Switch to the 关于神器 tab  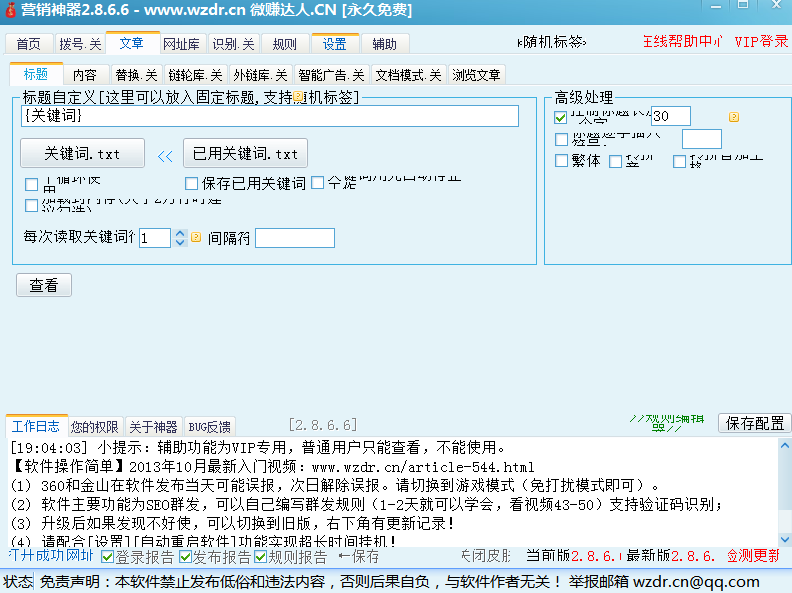tap(154, 427)
